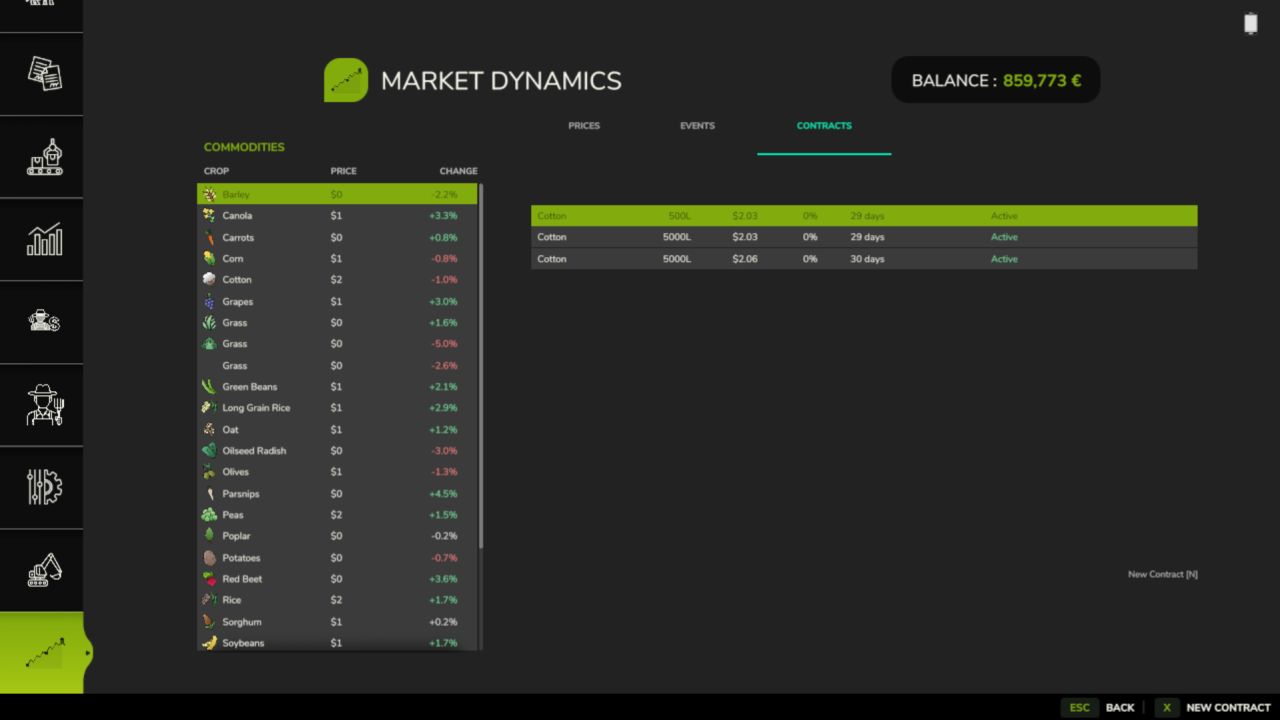Select the Canola row in commodities
The width and height of the screenshot is (1280, 720).
(x=337, y=216)
